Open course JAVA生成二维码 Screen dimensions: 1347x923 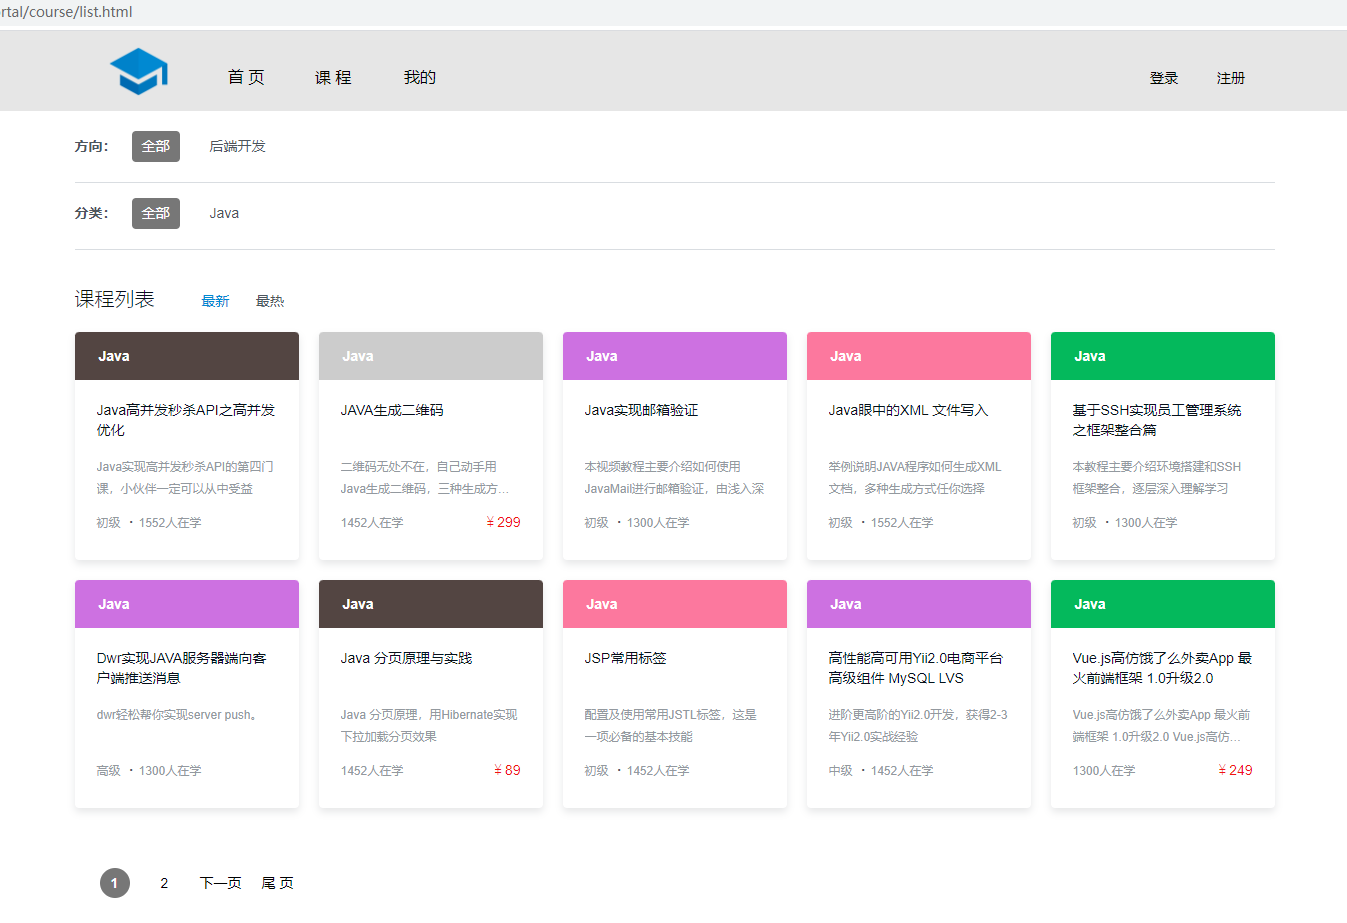pos(392,410)
